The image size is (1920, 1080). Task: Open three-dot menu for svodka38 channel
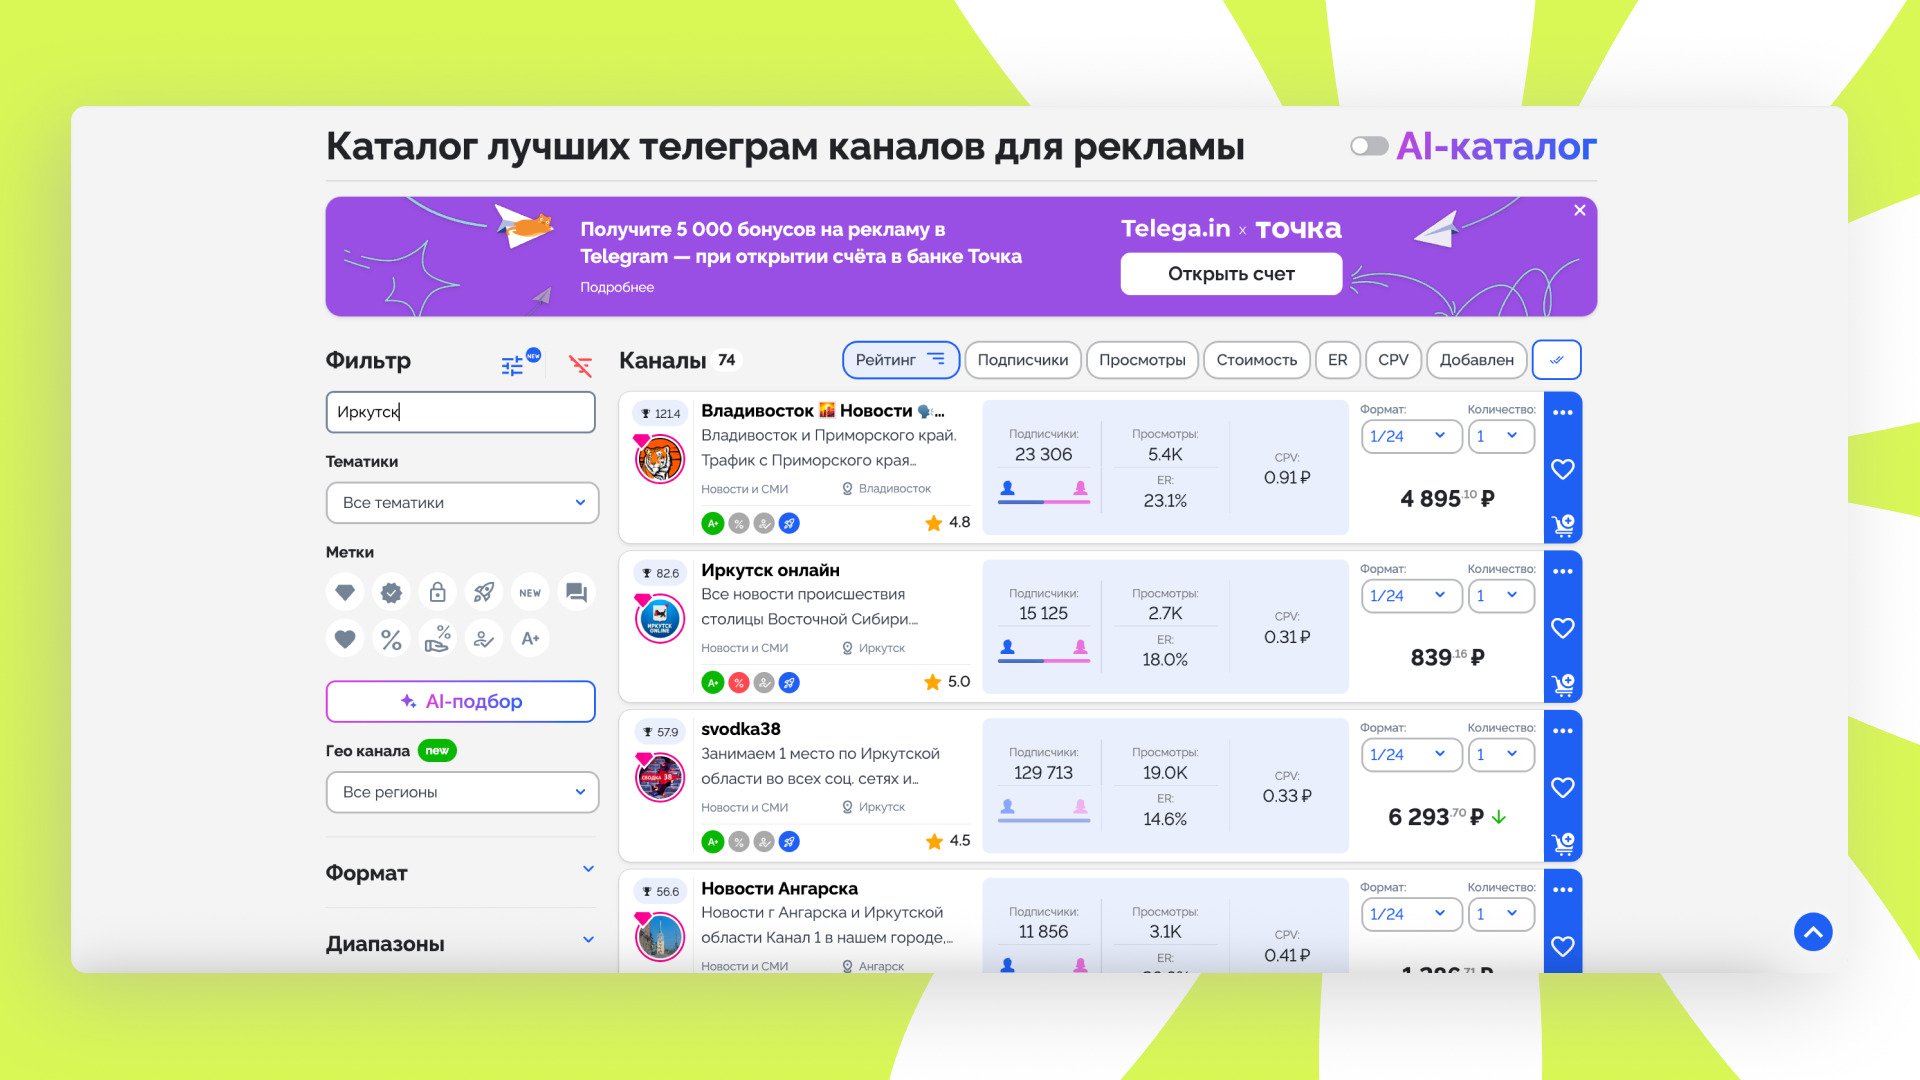[x=1562, y=730]
